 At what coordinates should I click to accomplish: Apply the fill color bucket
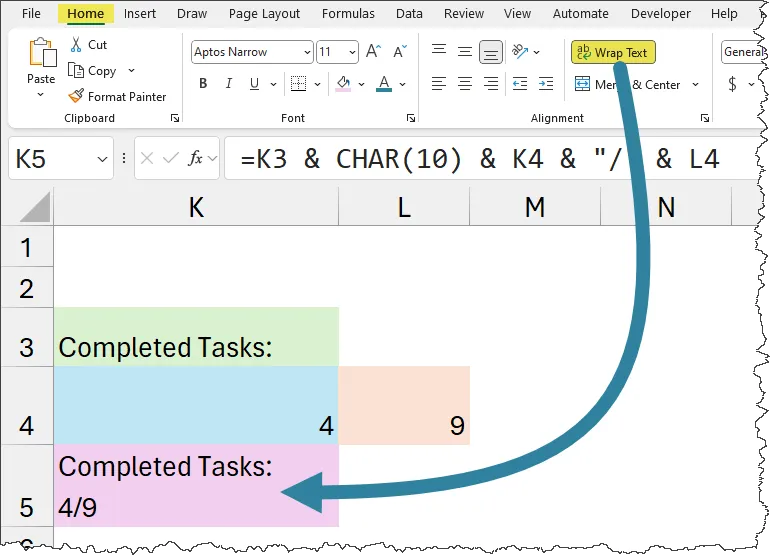tap(343, 84)
